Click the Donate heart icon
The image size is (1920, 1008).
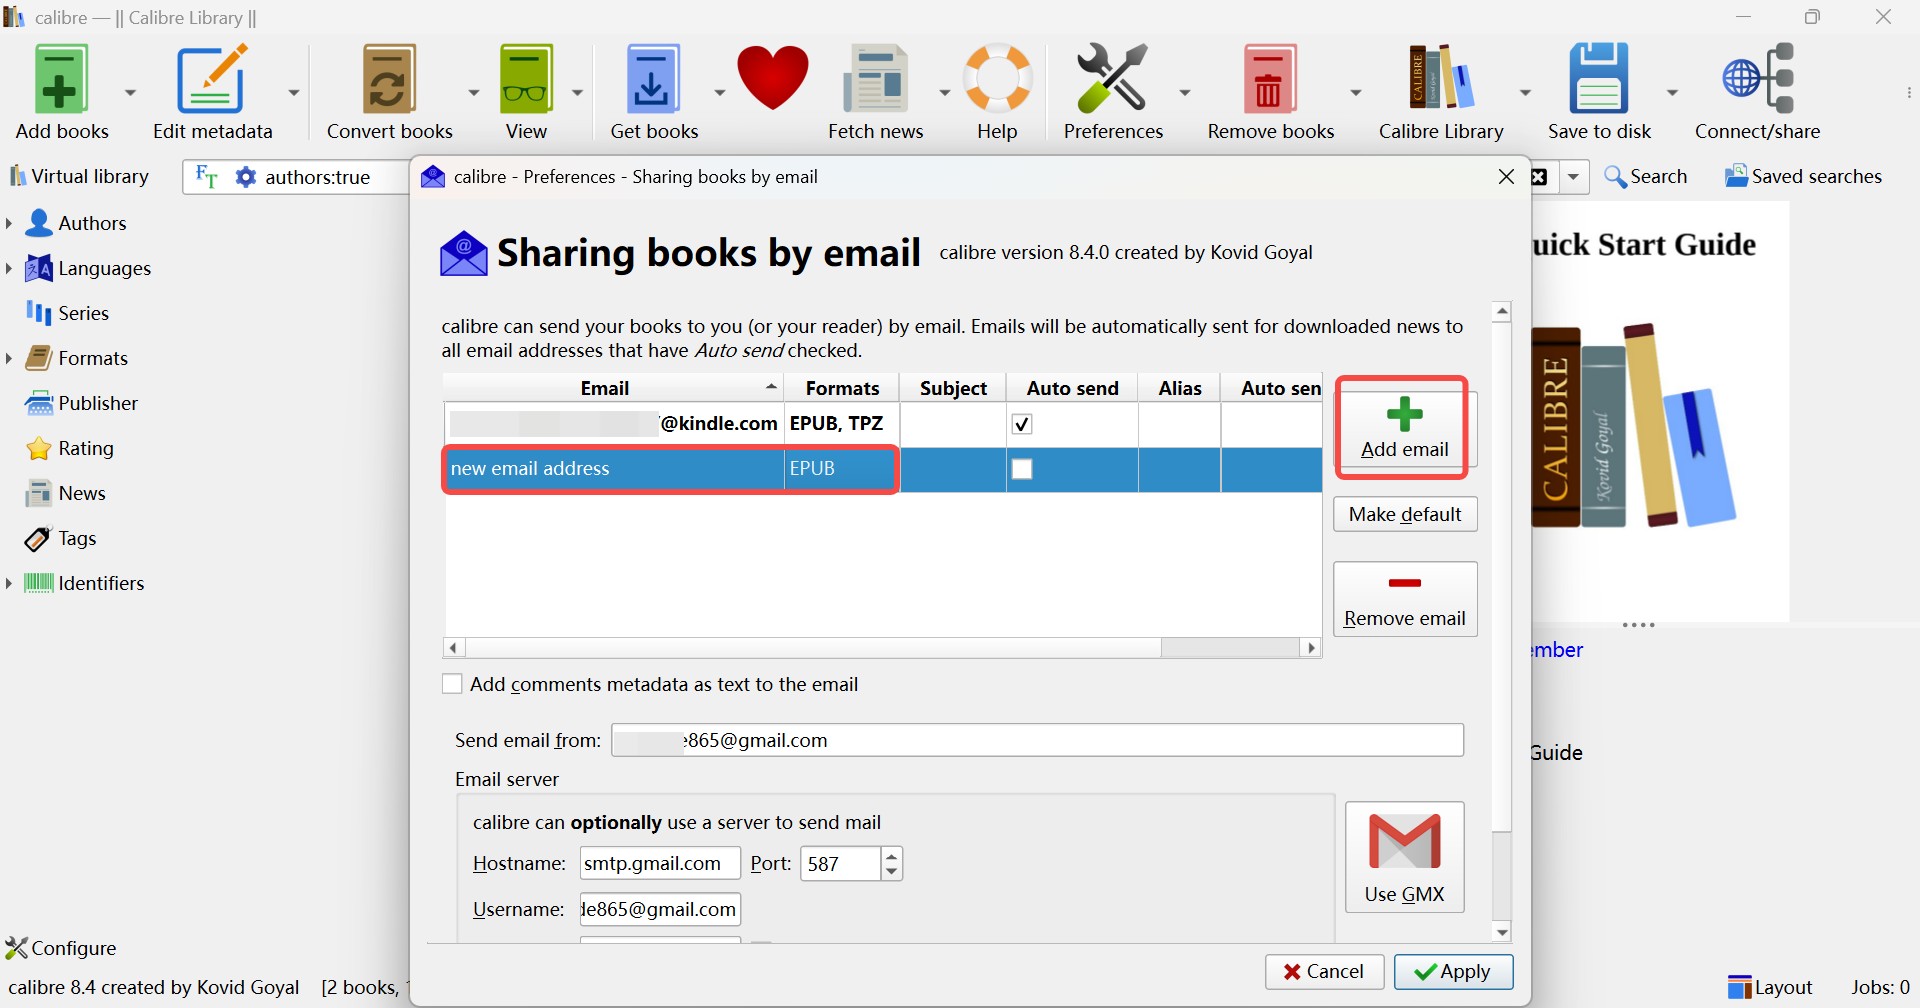(x=774, y=78)
